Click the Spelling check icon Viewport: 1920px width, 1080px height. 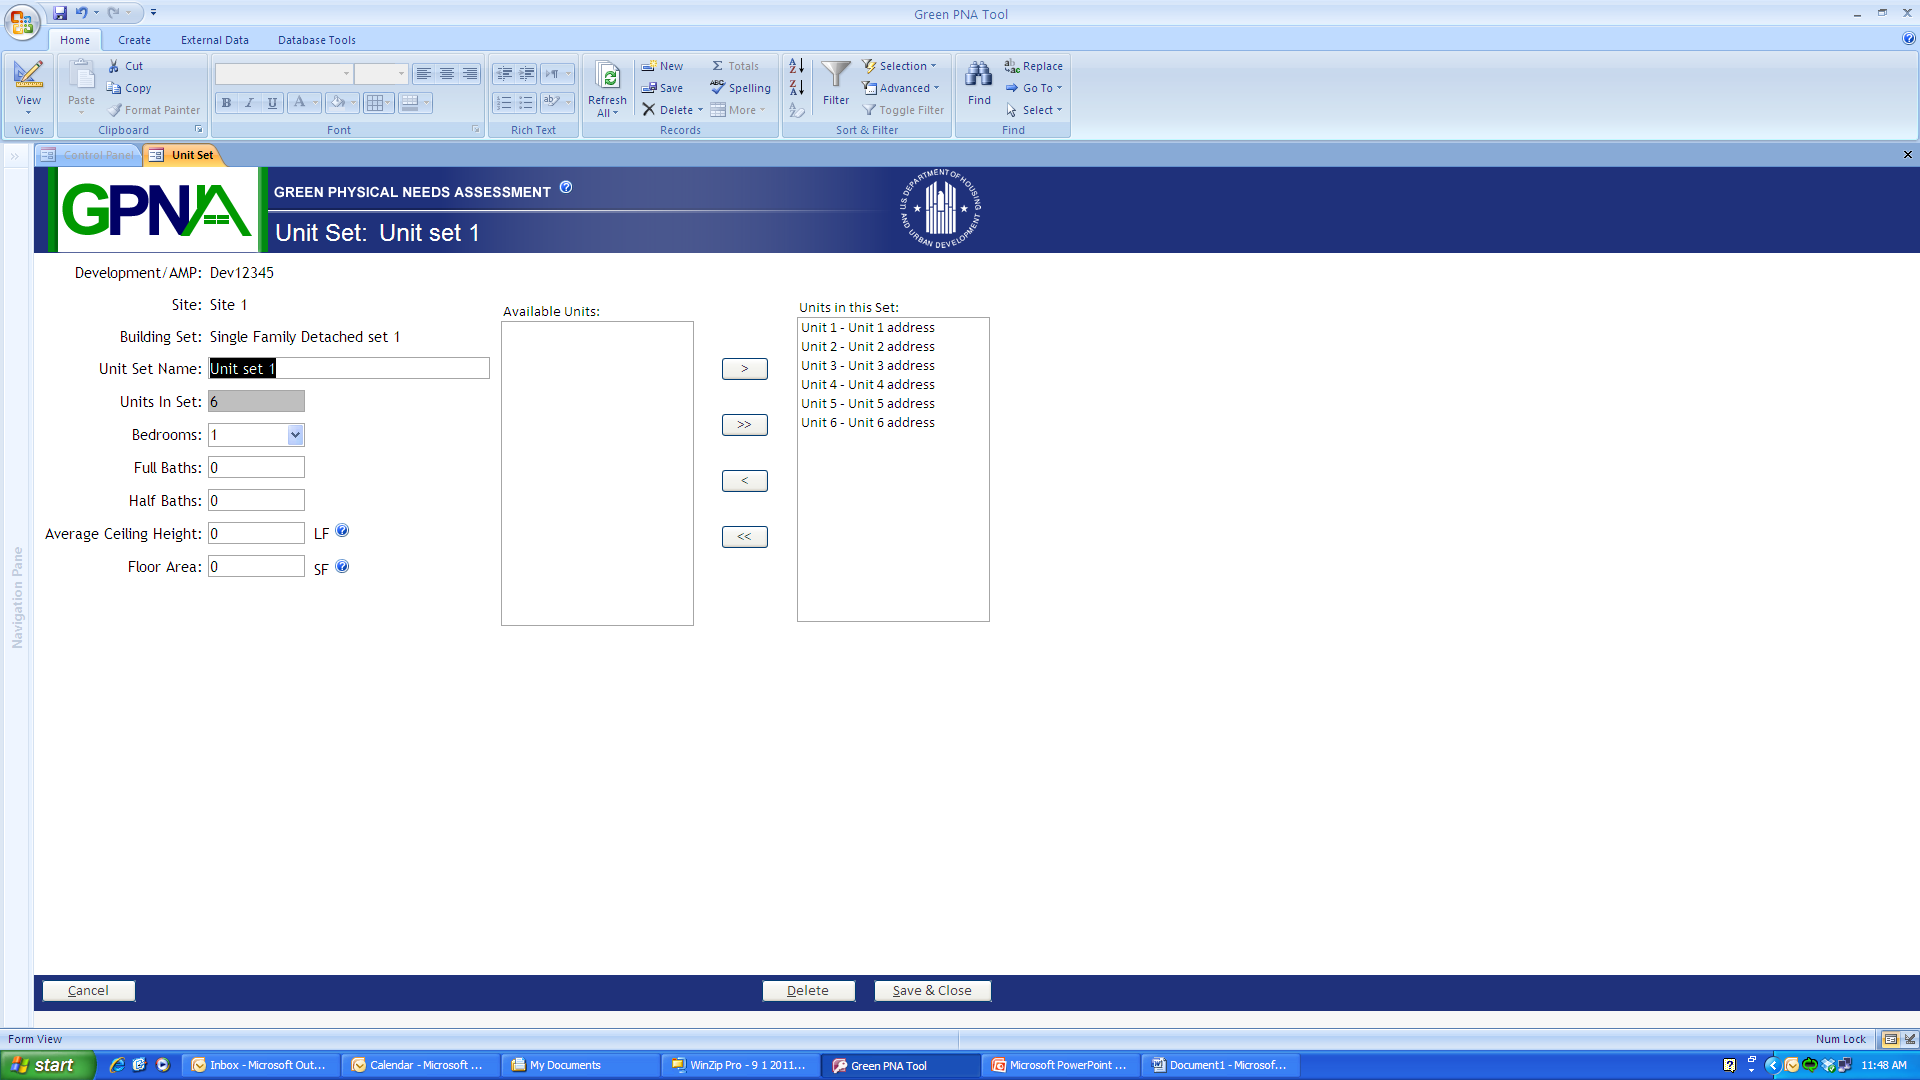(718, 88)
